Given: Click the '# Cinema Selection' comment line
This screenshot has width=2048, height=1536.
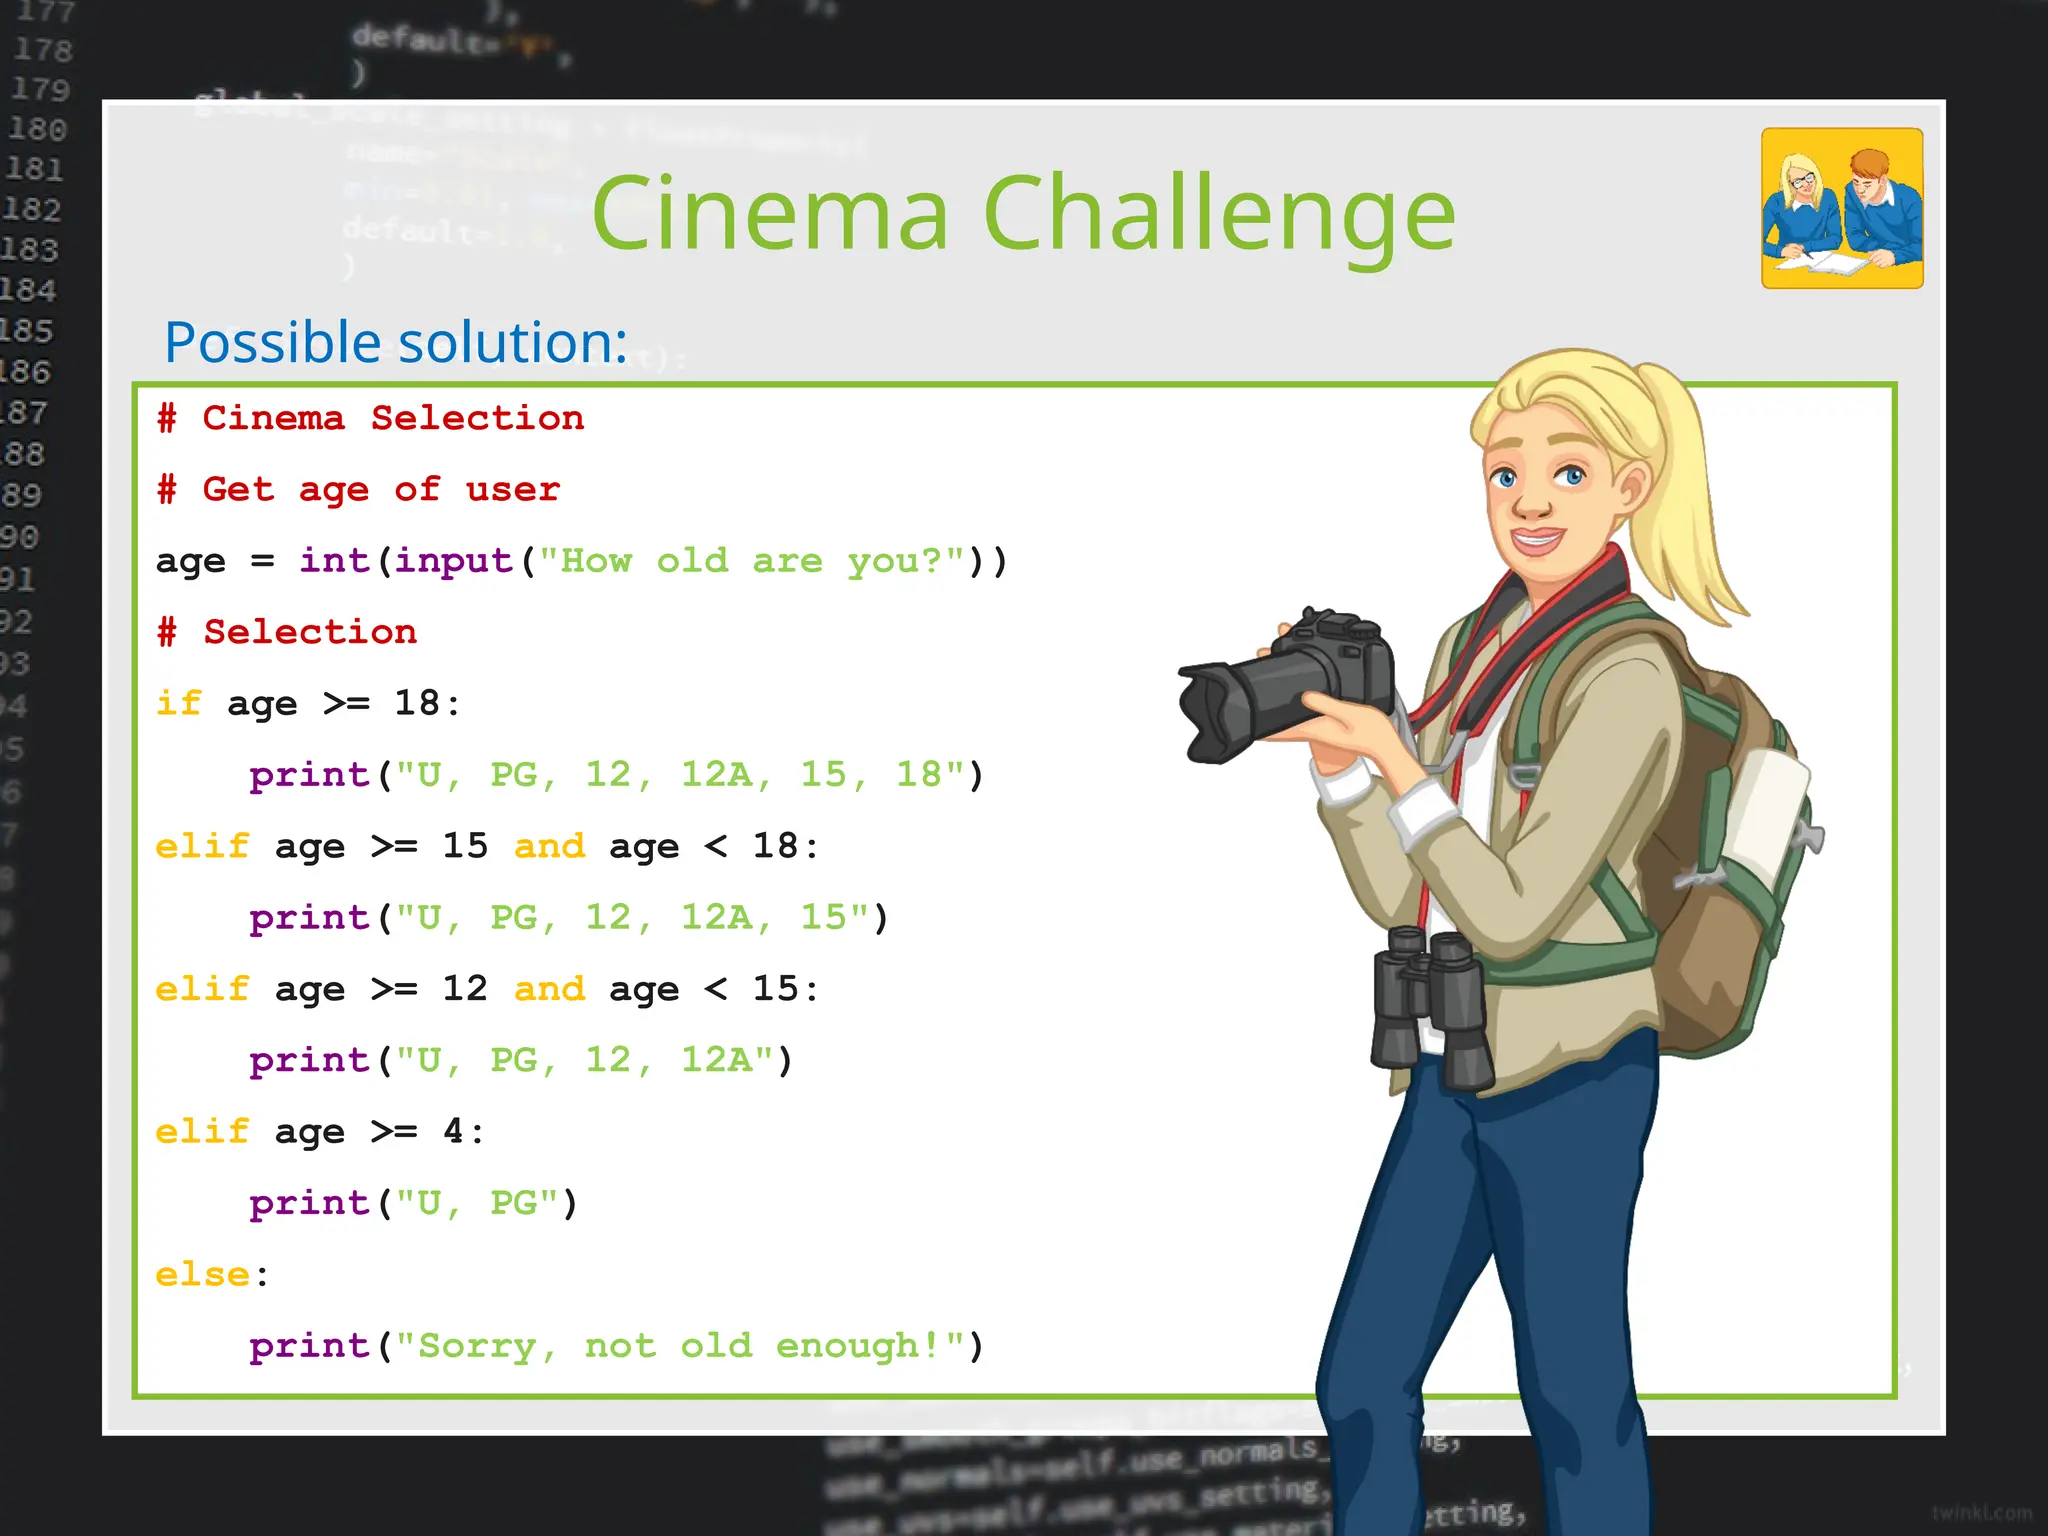Looking at the screenshot, I should (371, 418).
